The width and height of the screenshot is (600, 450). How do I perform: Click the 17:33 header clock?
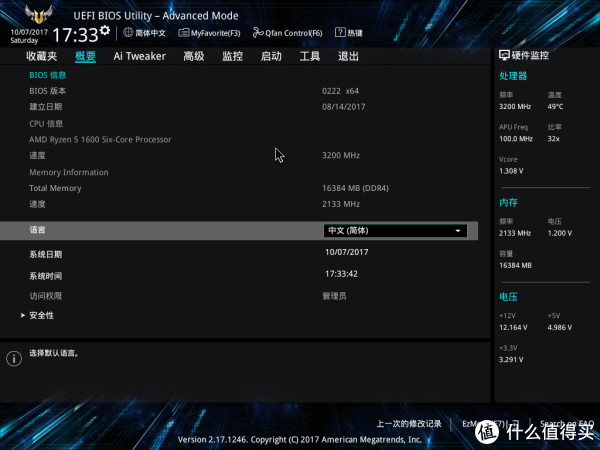coord(75,35)
